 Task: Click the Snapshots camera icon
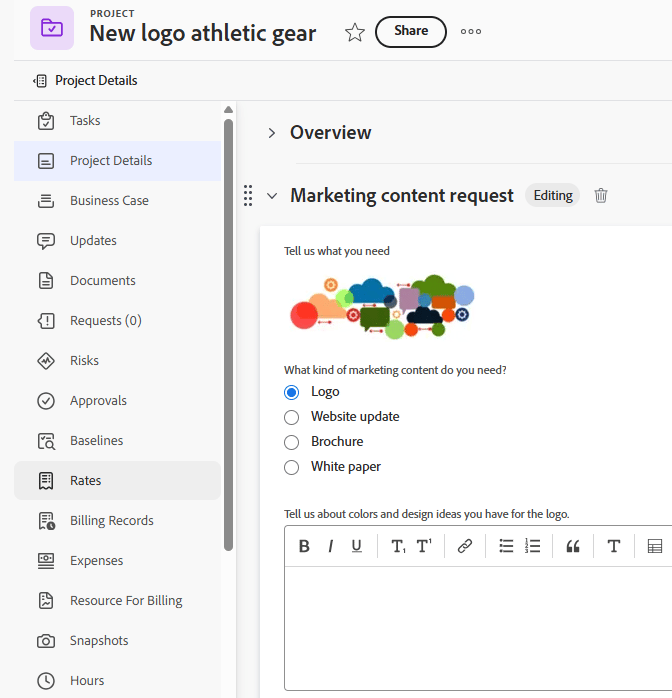click(x=46, y=641)
